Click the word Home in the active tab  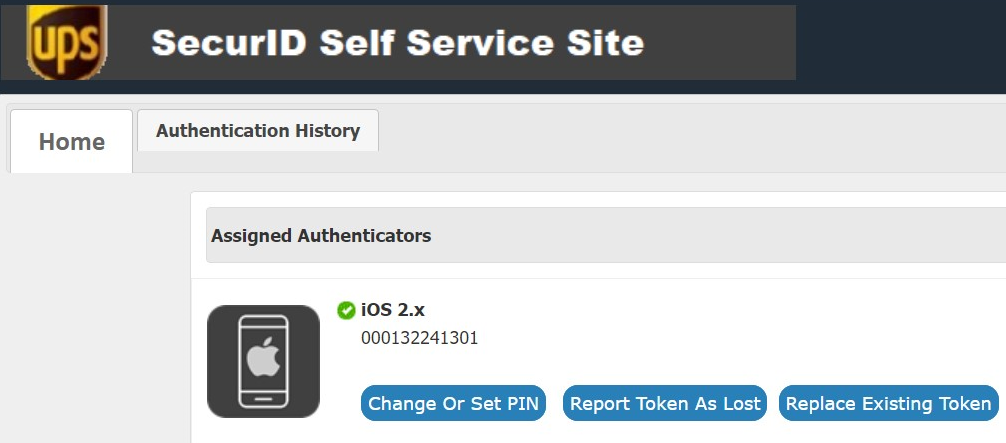pos(71,141)
